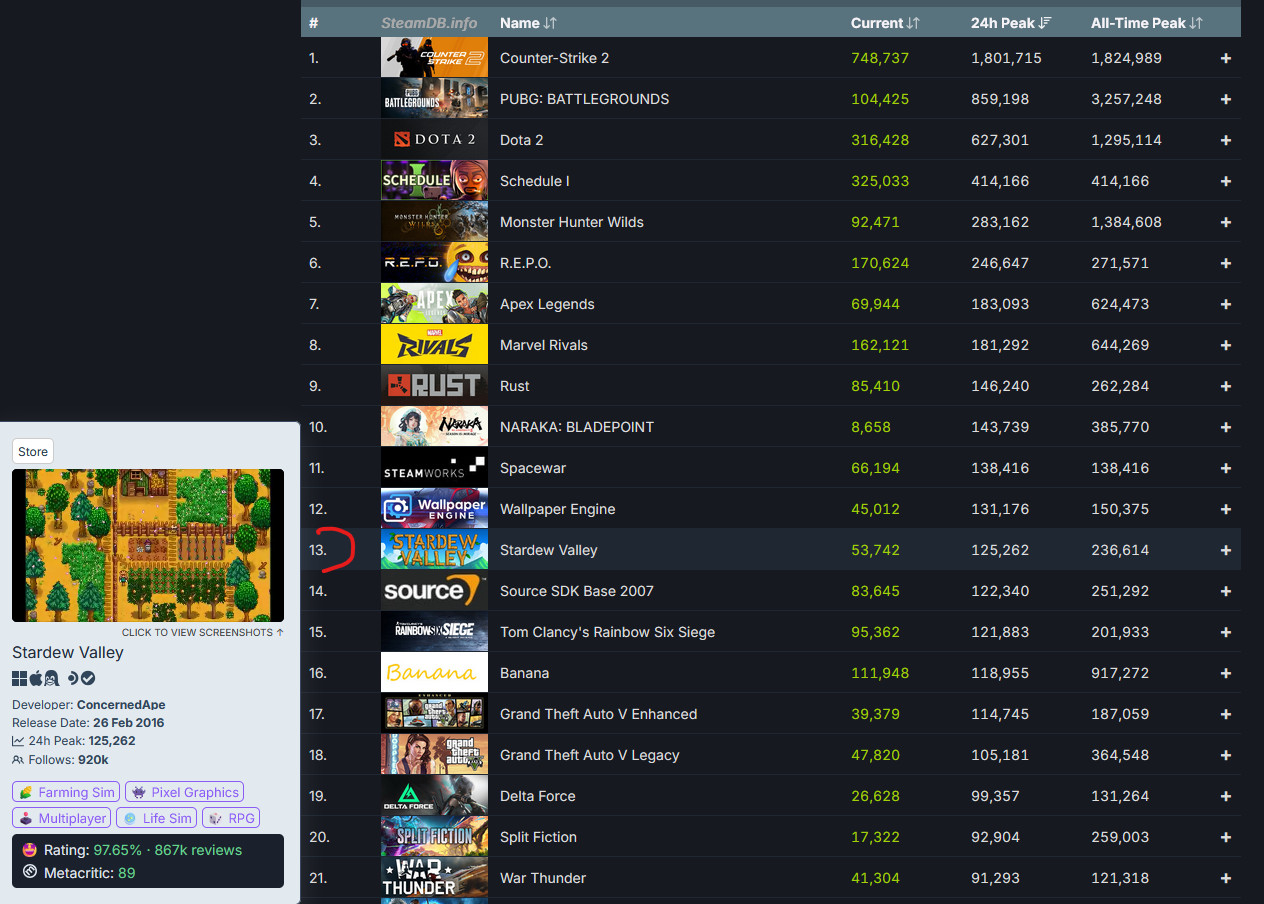Screen dimensions: 1264x904
Task: Open the Apex Legends game link
Action: click(547, 304)
